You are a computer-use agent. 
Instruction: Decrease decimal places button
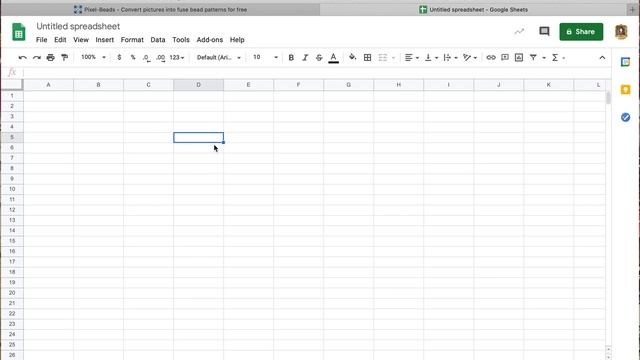[x=147, y=58]
